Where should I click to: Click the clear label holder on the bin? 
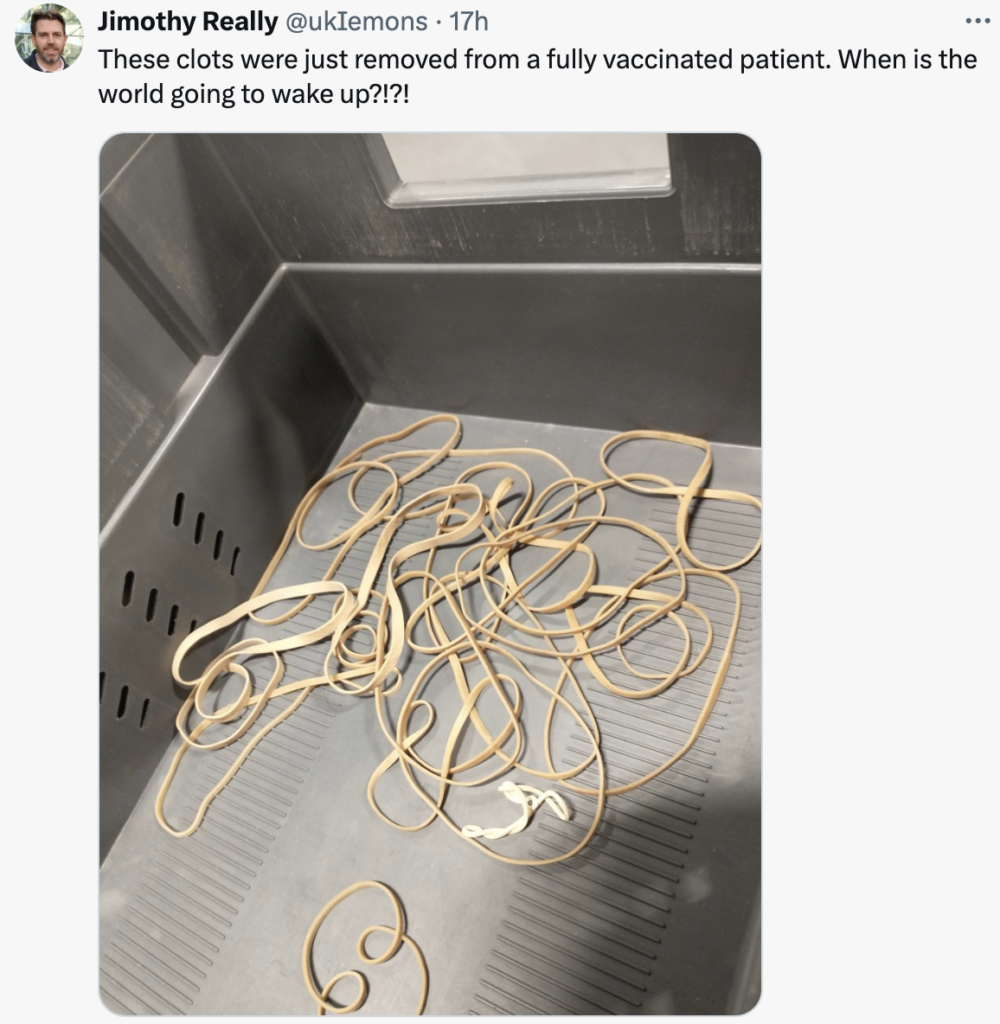(523, 167)
